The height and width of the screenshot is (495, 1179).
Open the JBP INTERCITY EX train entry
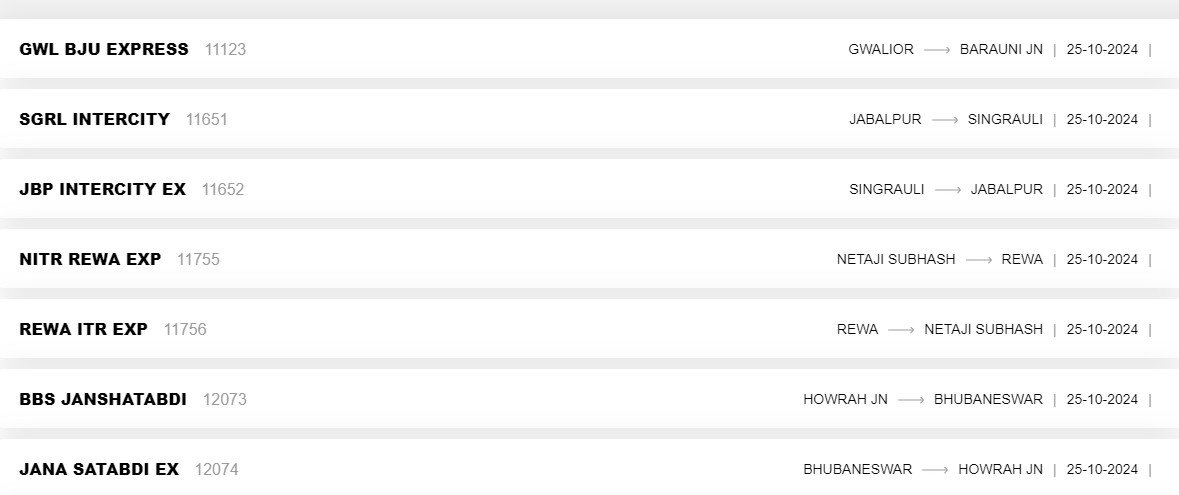[102, 189]
